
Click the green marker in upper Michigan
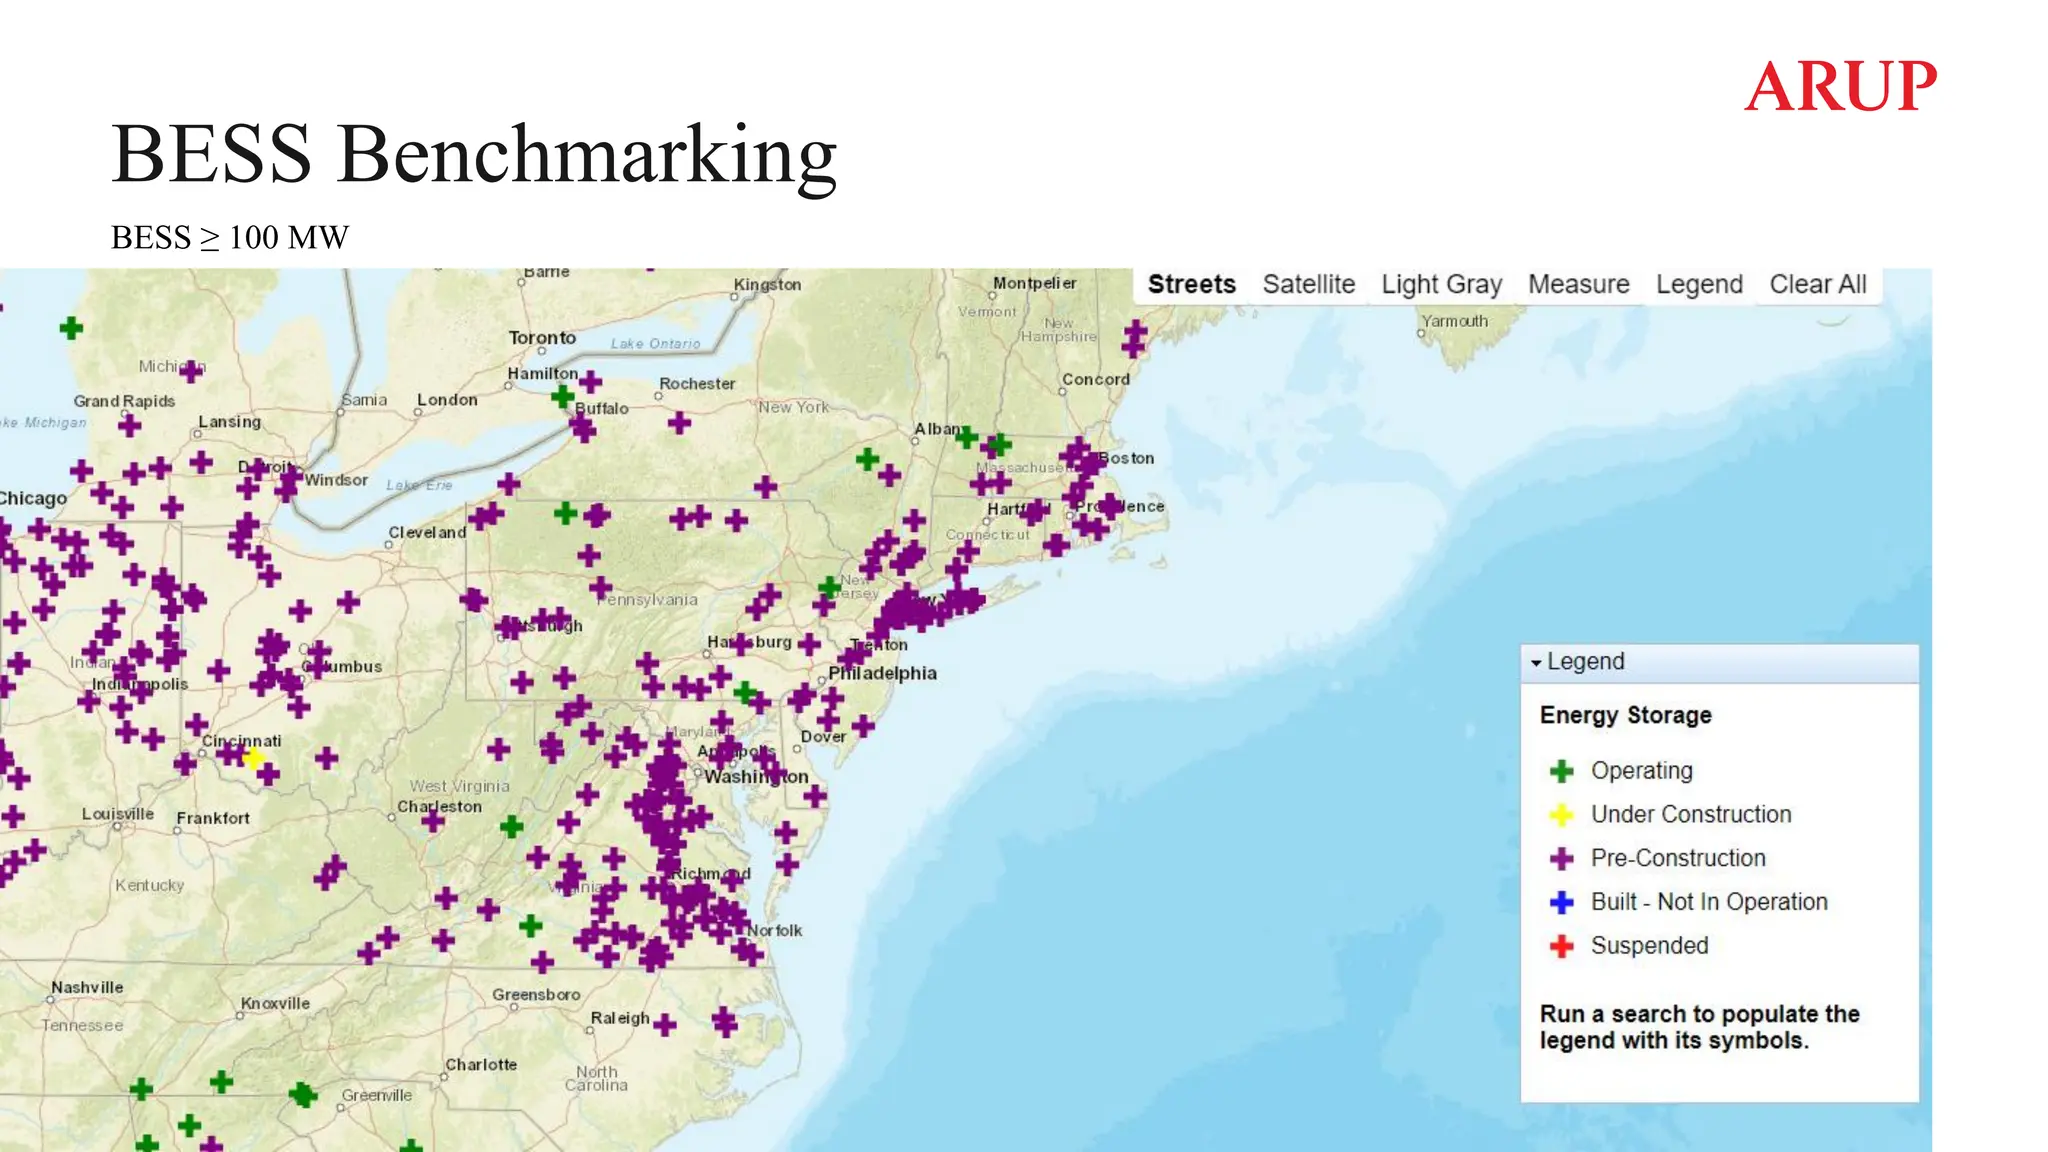(71, 328)
